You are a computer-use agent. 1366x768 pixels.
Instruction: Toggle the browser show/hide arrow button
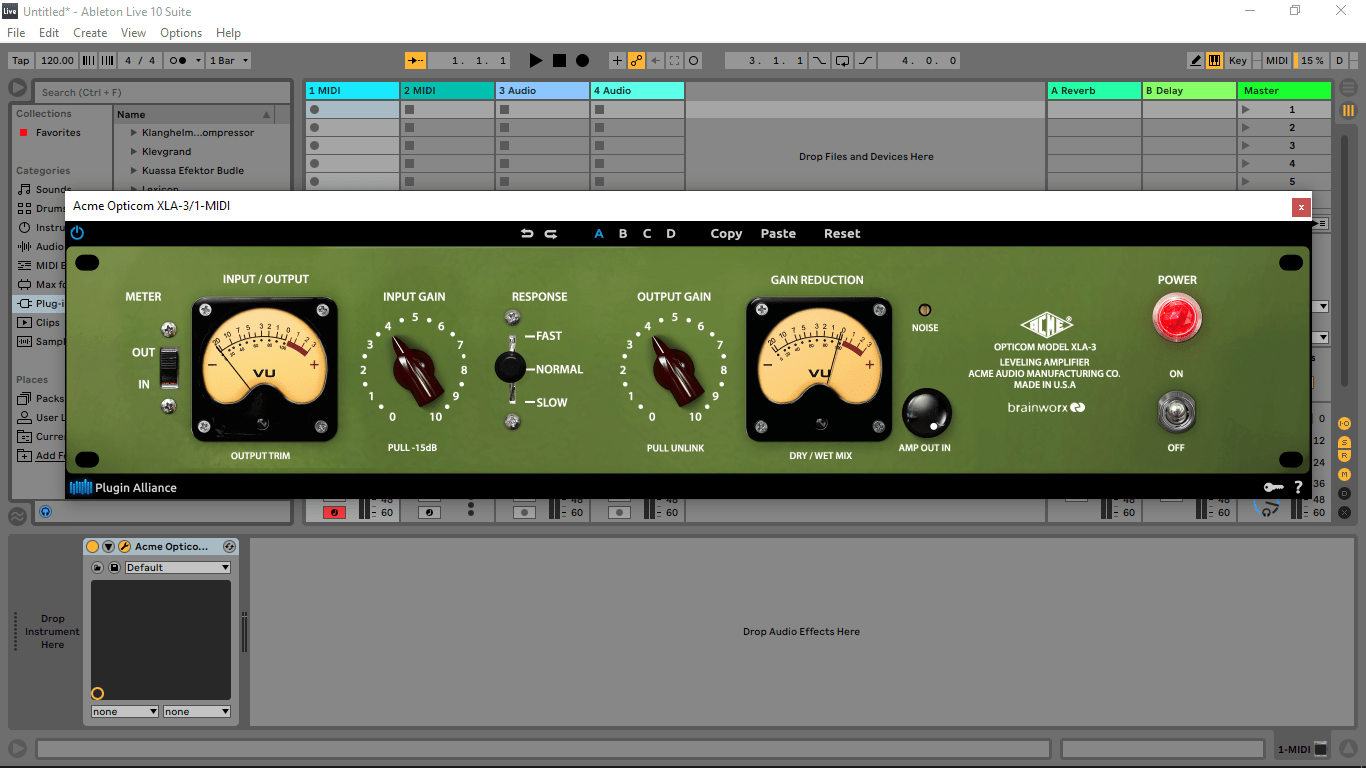click(x=17, y=88)
